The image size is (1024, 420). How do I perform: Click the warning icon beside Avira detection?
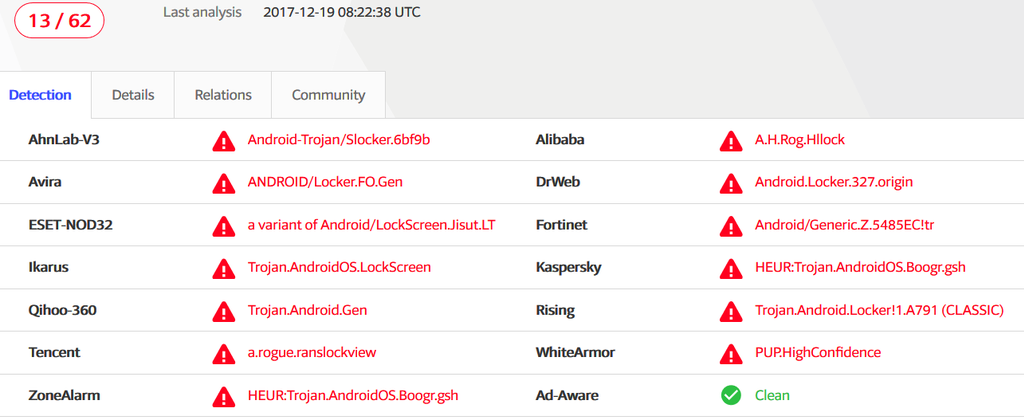tap(224, 183)
